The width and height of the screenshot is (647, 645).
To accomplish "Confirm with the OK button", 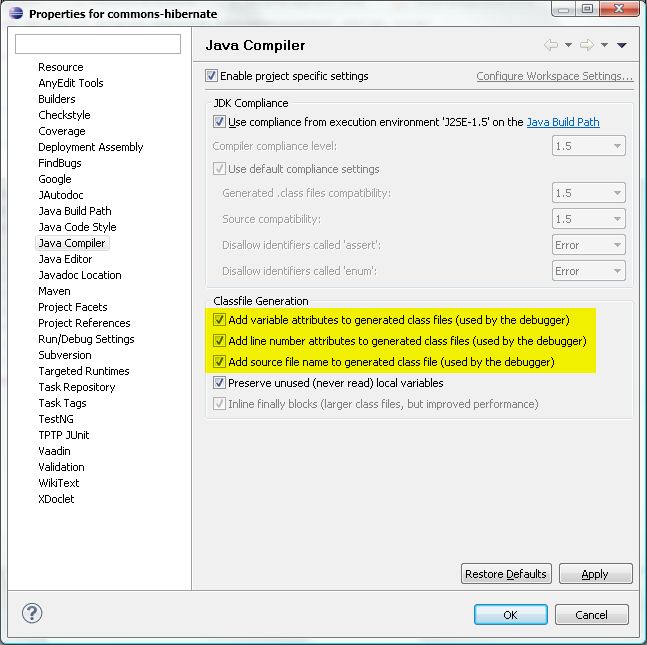I will [511, 614].
